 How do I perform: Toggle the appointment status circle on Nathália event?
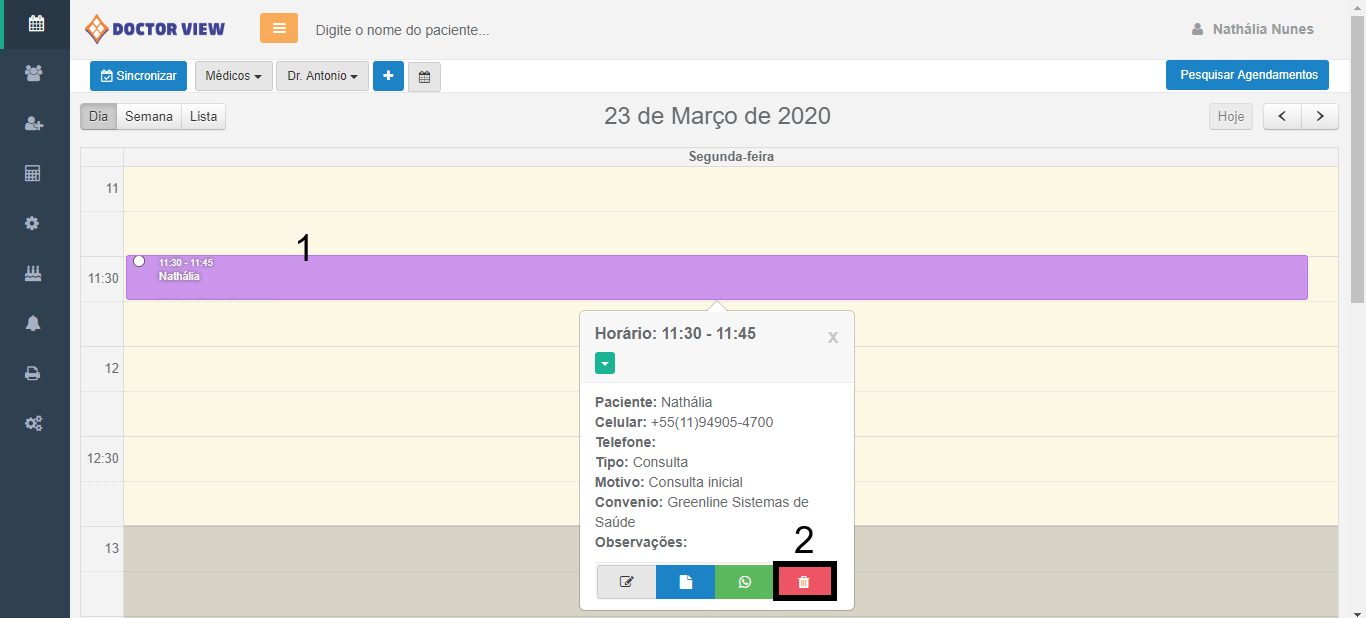coord(139,261)
